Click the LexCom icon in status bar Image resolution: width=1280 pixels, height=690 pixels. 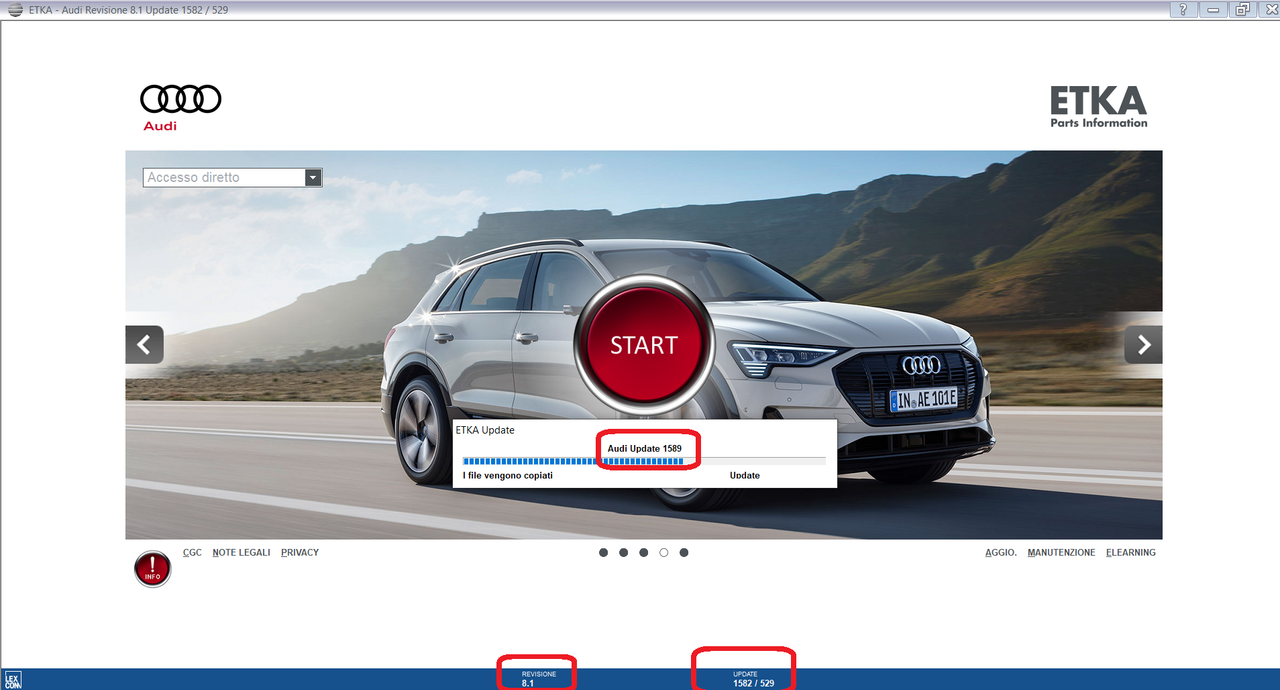click(x=13, y=679)
